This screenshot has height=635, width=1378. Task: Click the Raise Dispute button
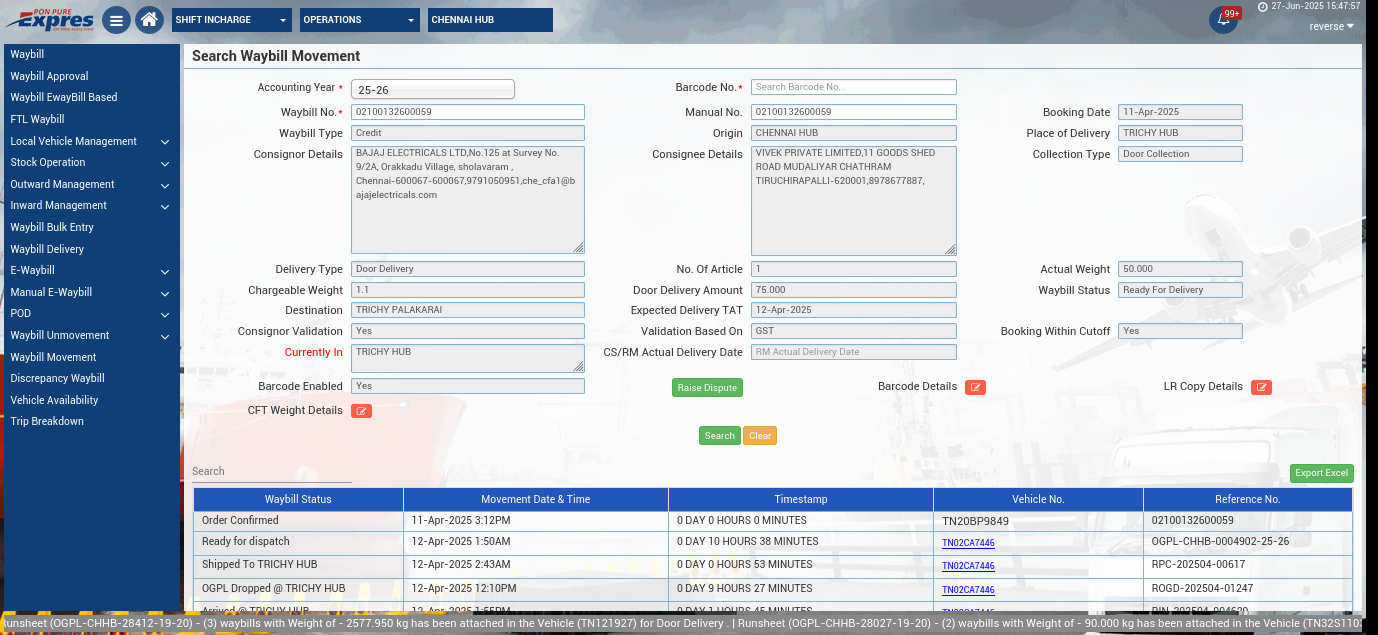(x=707, y=387)
